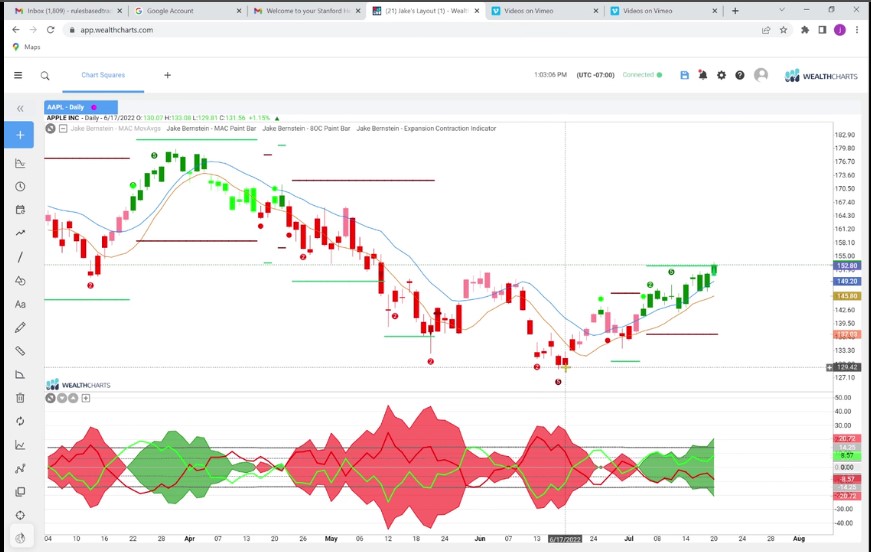Move lower pane up with up arrow
The height and width of the screenshot is (552, 871).
(x=73, y=398)
